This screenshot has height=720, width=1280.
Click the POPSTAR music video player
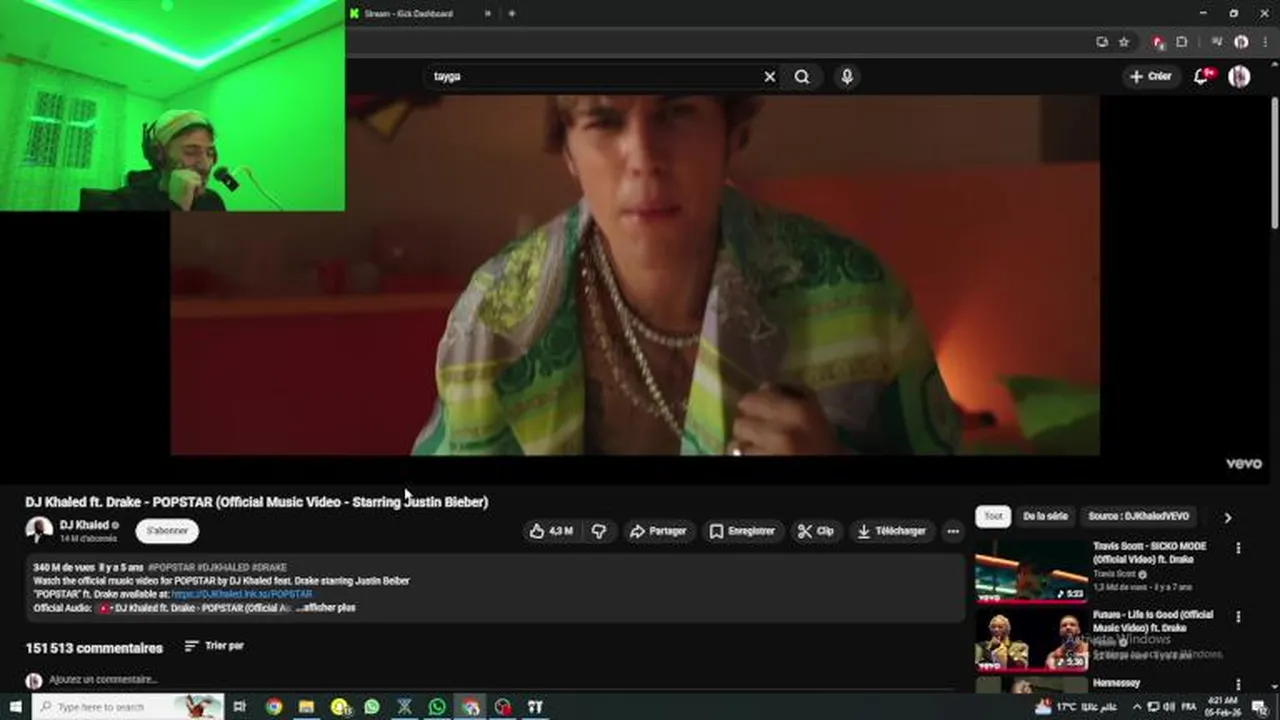635,275
